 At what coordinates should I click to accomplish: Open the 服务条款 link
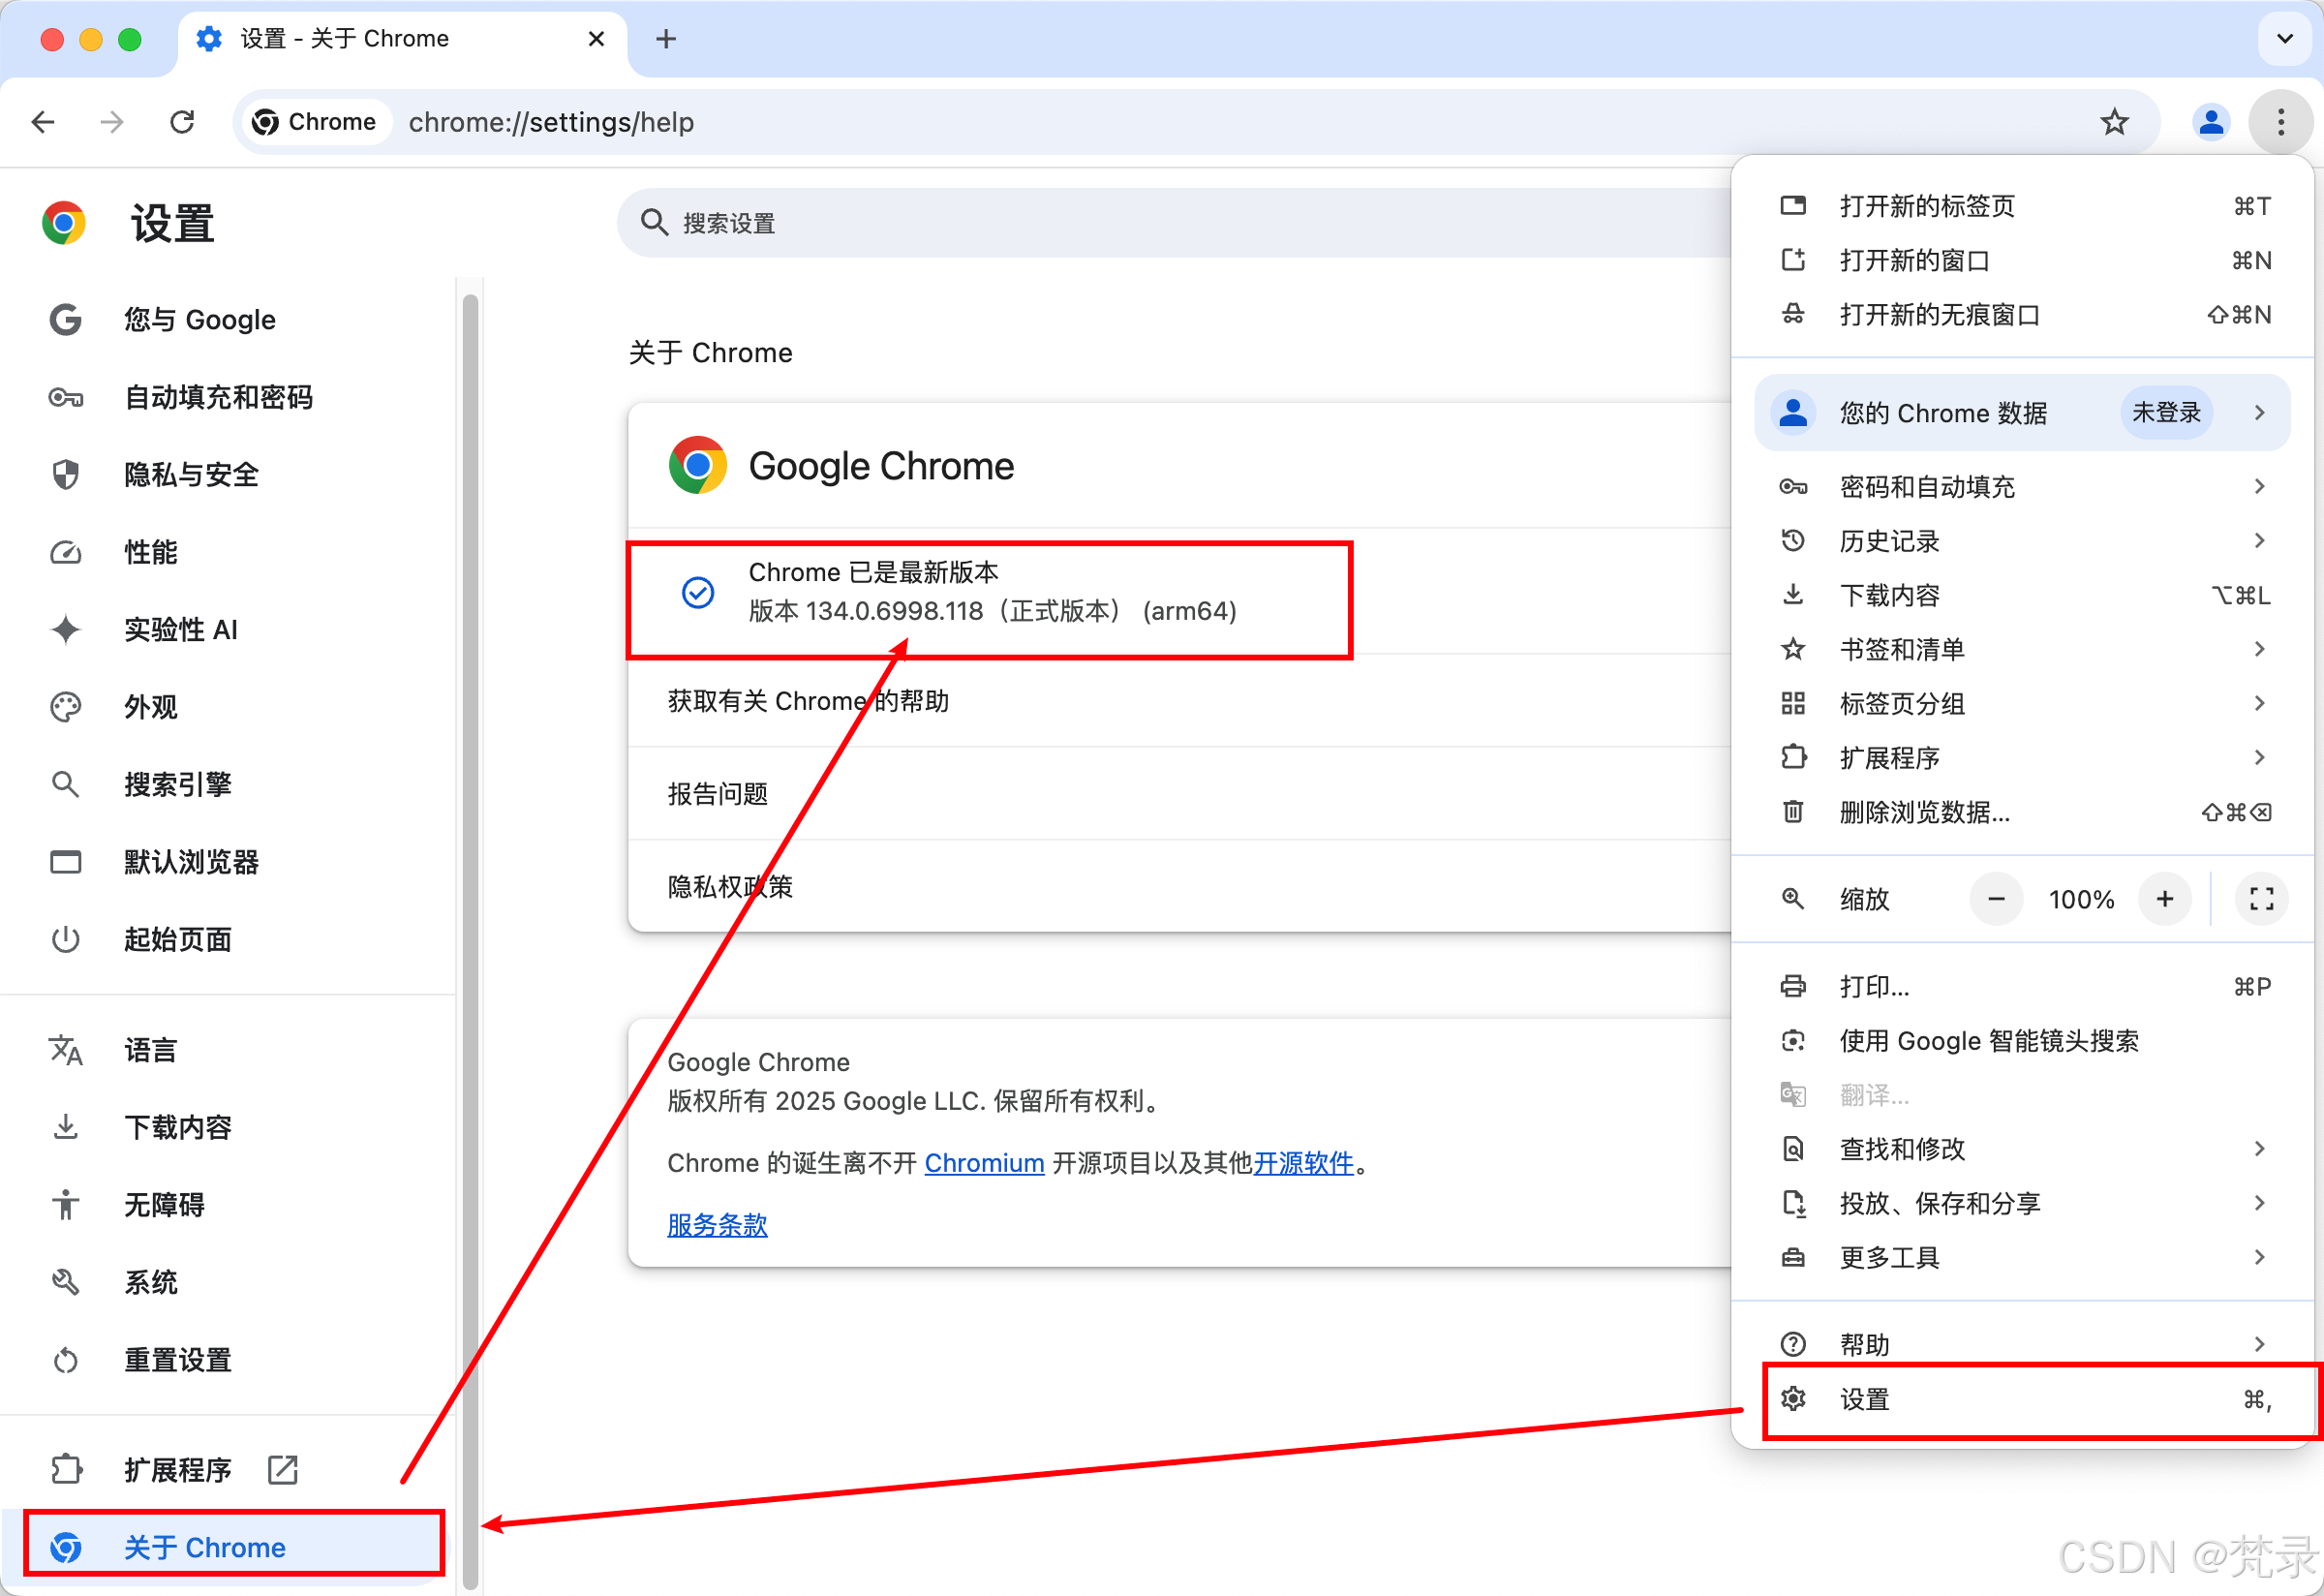[x=716, y=1225]
